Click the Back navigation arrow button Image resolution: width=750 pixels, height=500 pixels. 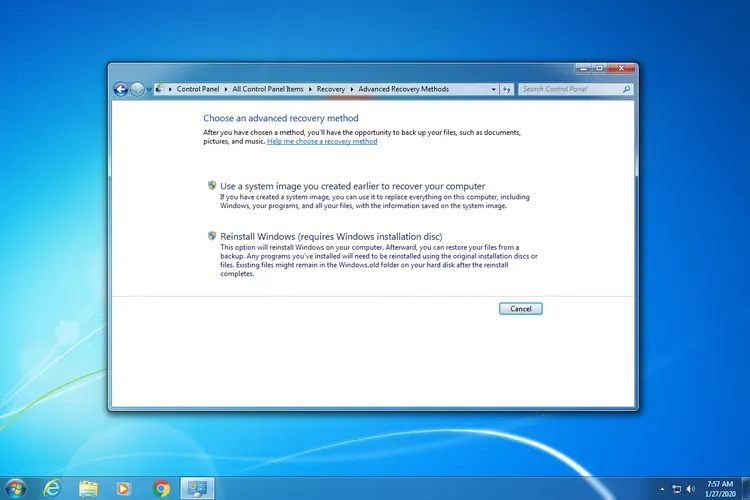point(121,89)
